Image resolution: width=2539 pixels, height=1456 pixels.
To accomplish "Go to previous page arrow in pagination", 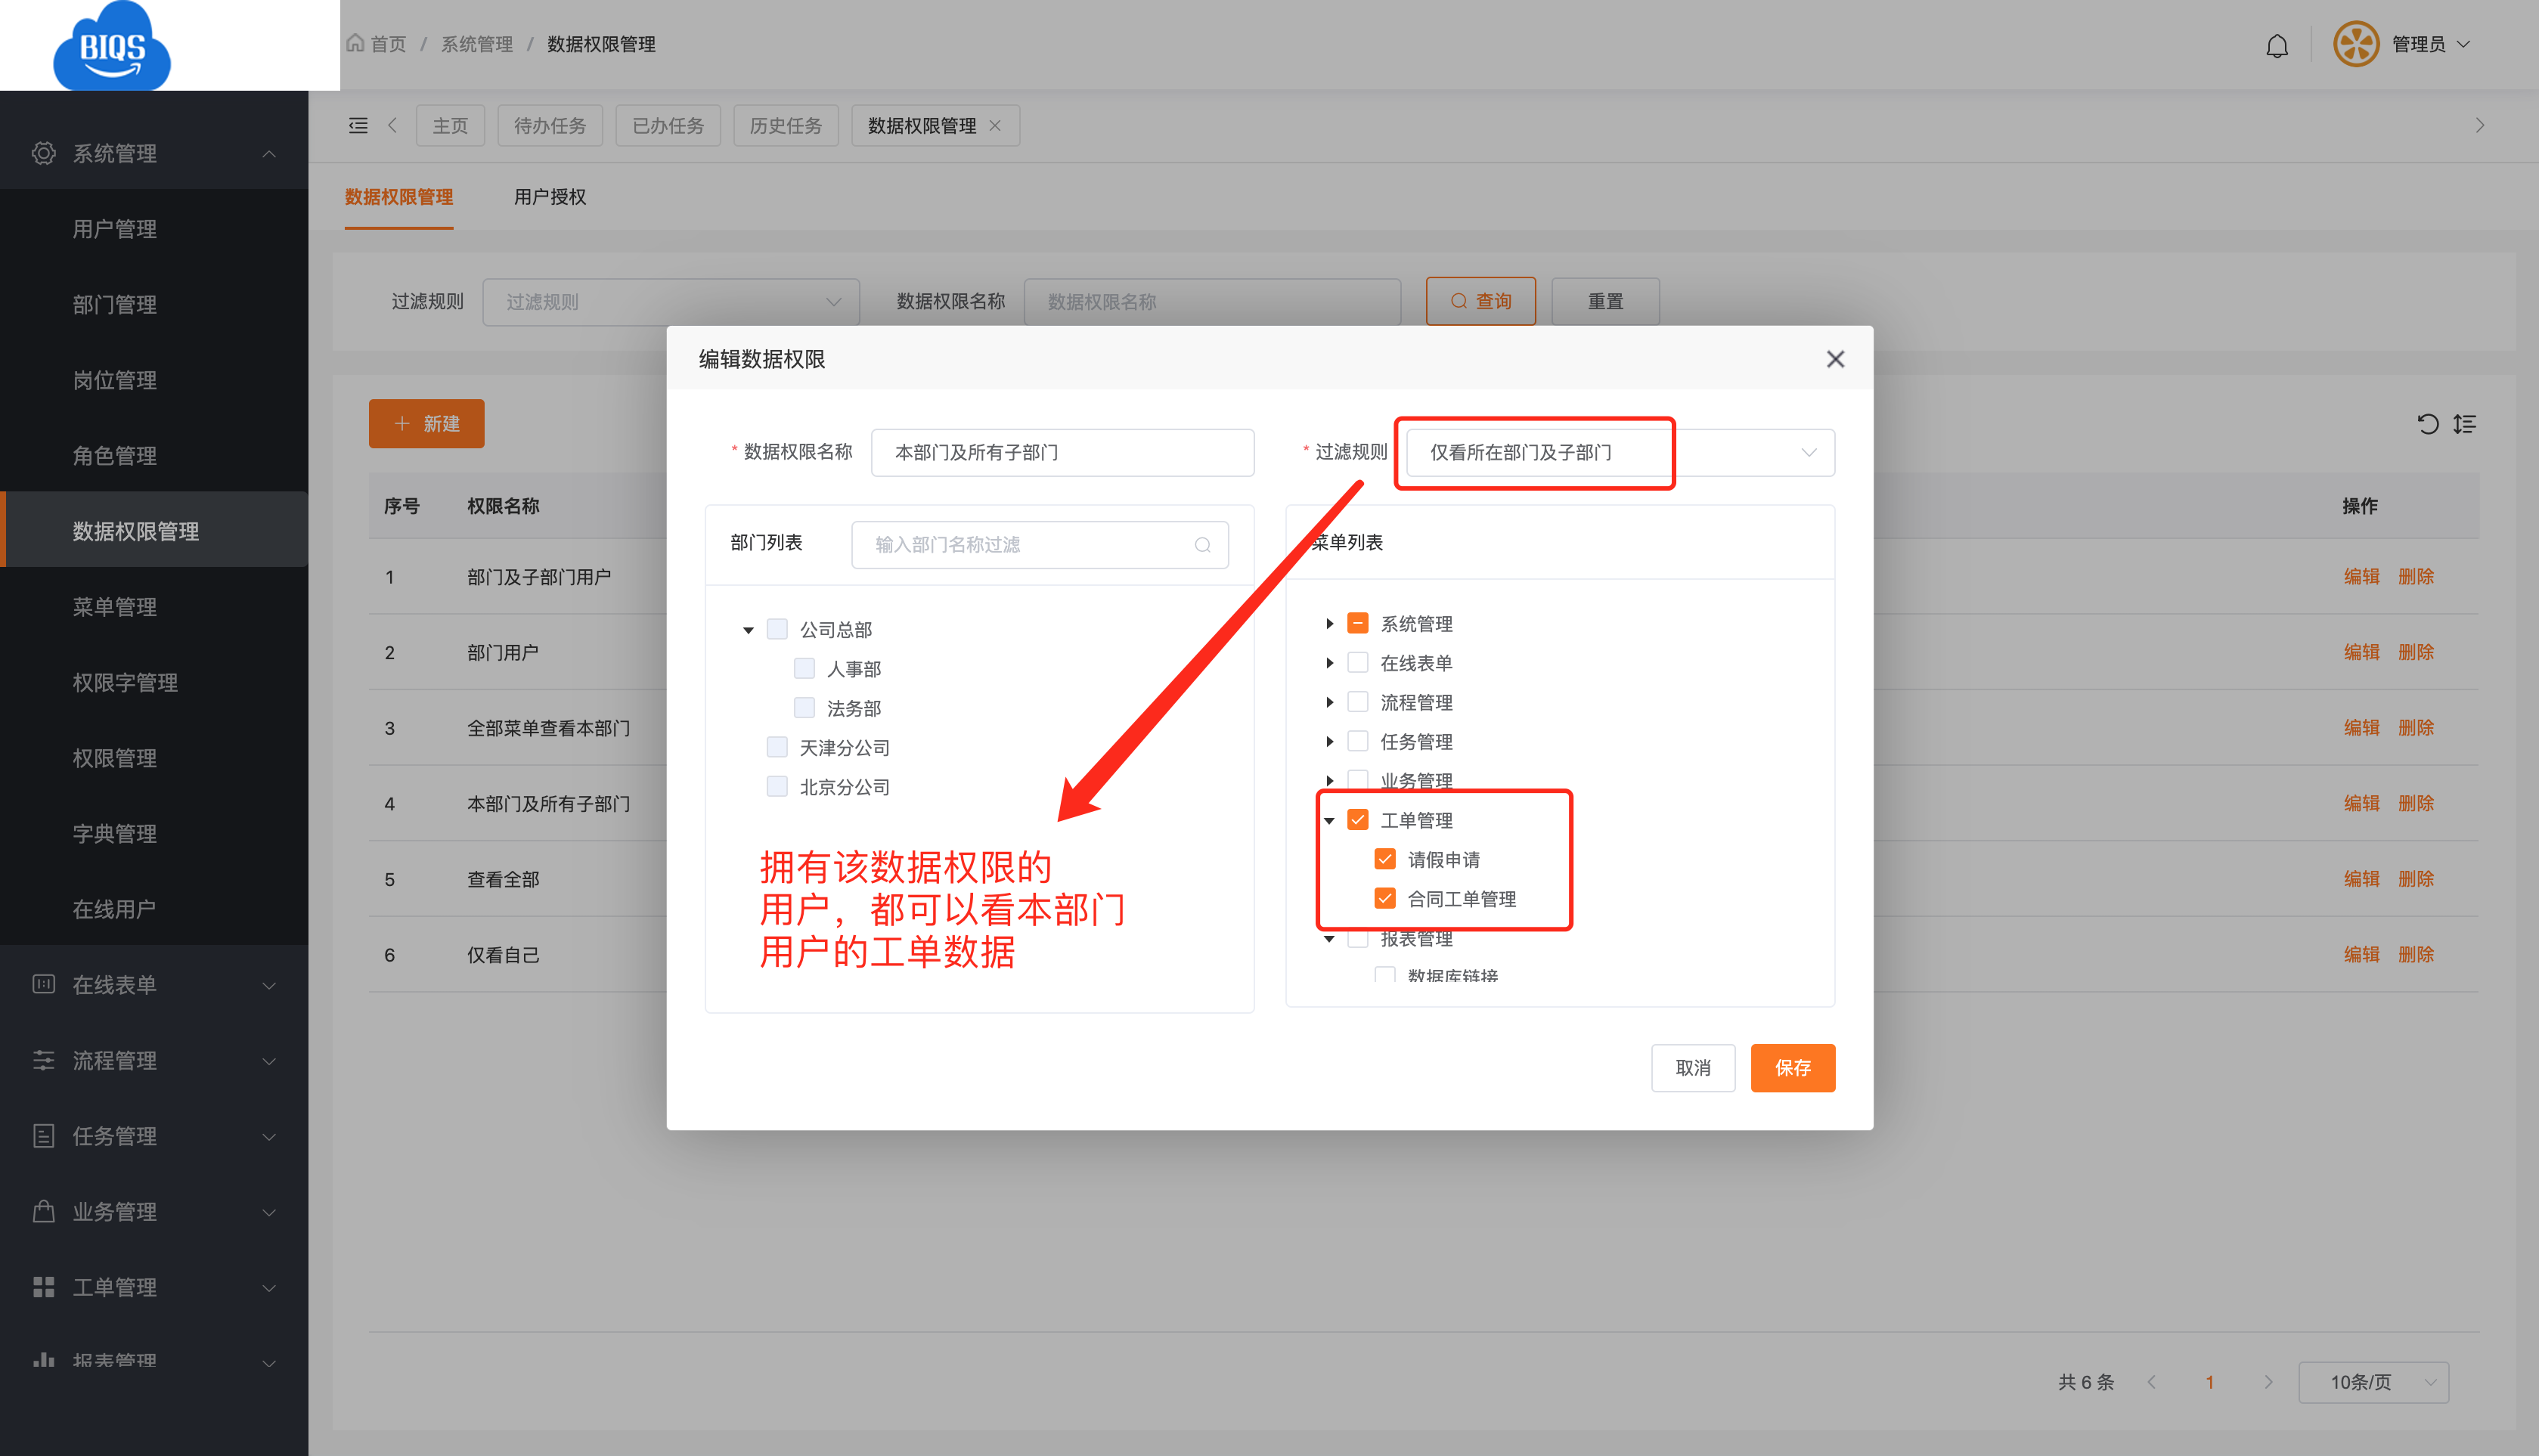I will 2151,1381.
